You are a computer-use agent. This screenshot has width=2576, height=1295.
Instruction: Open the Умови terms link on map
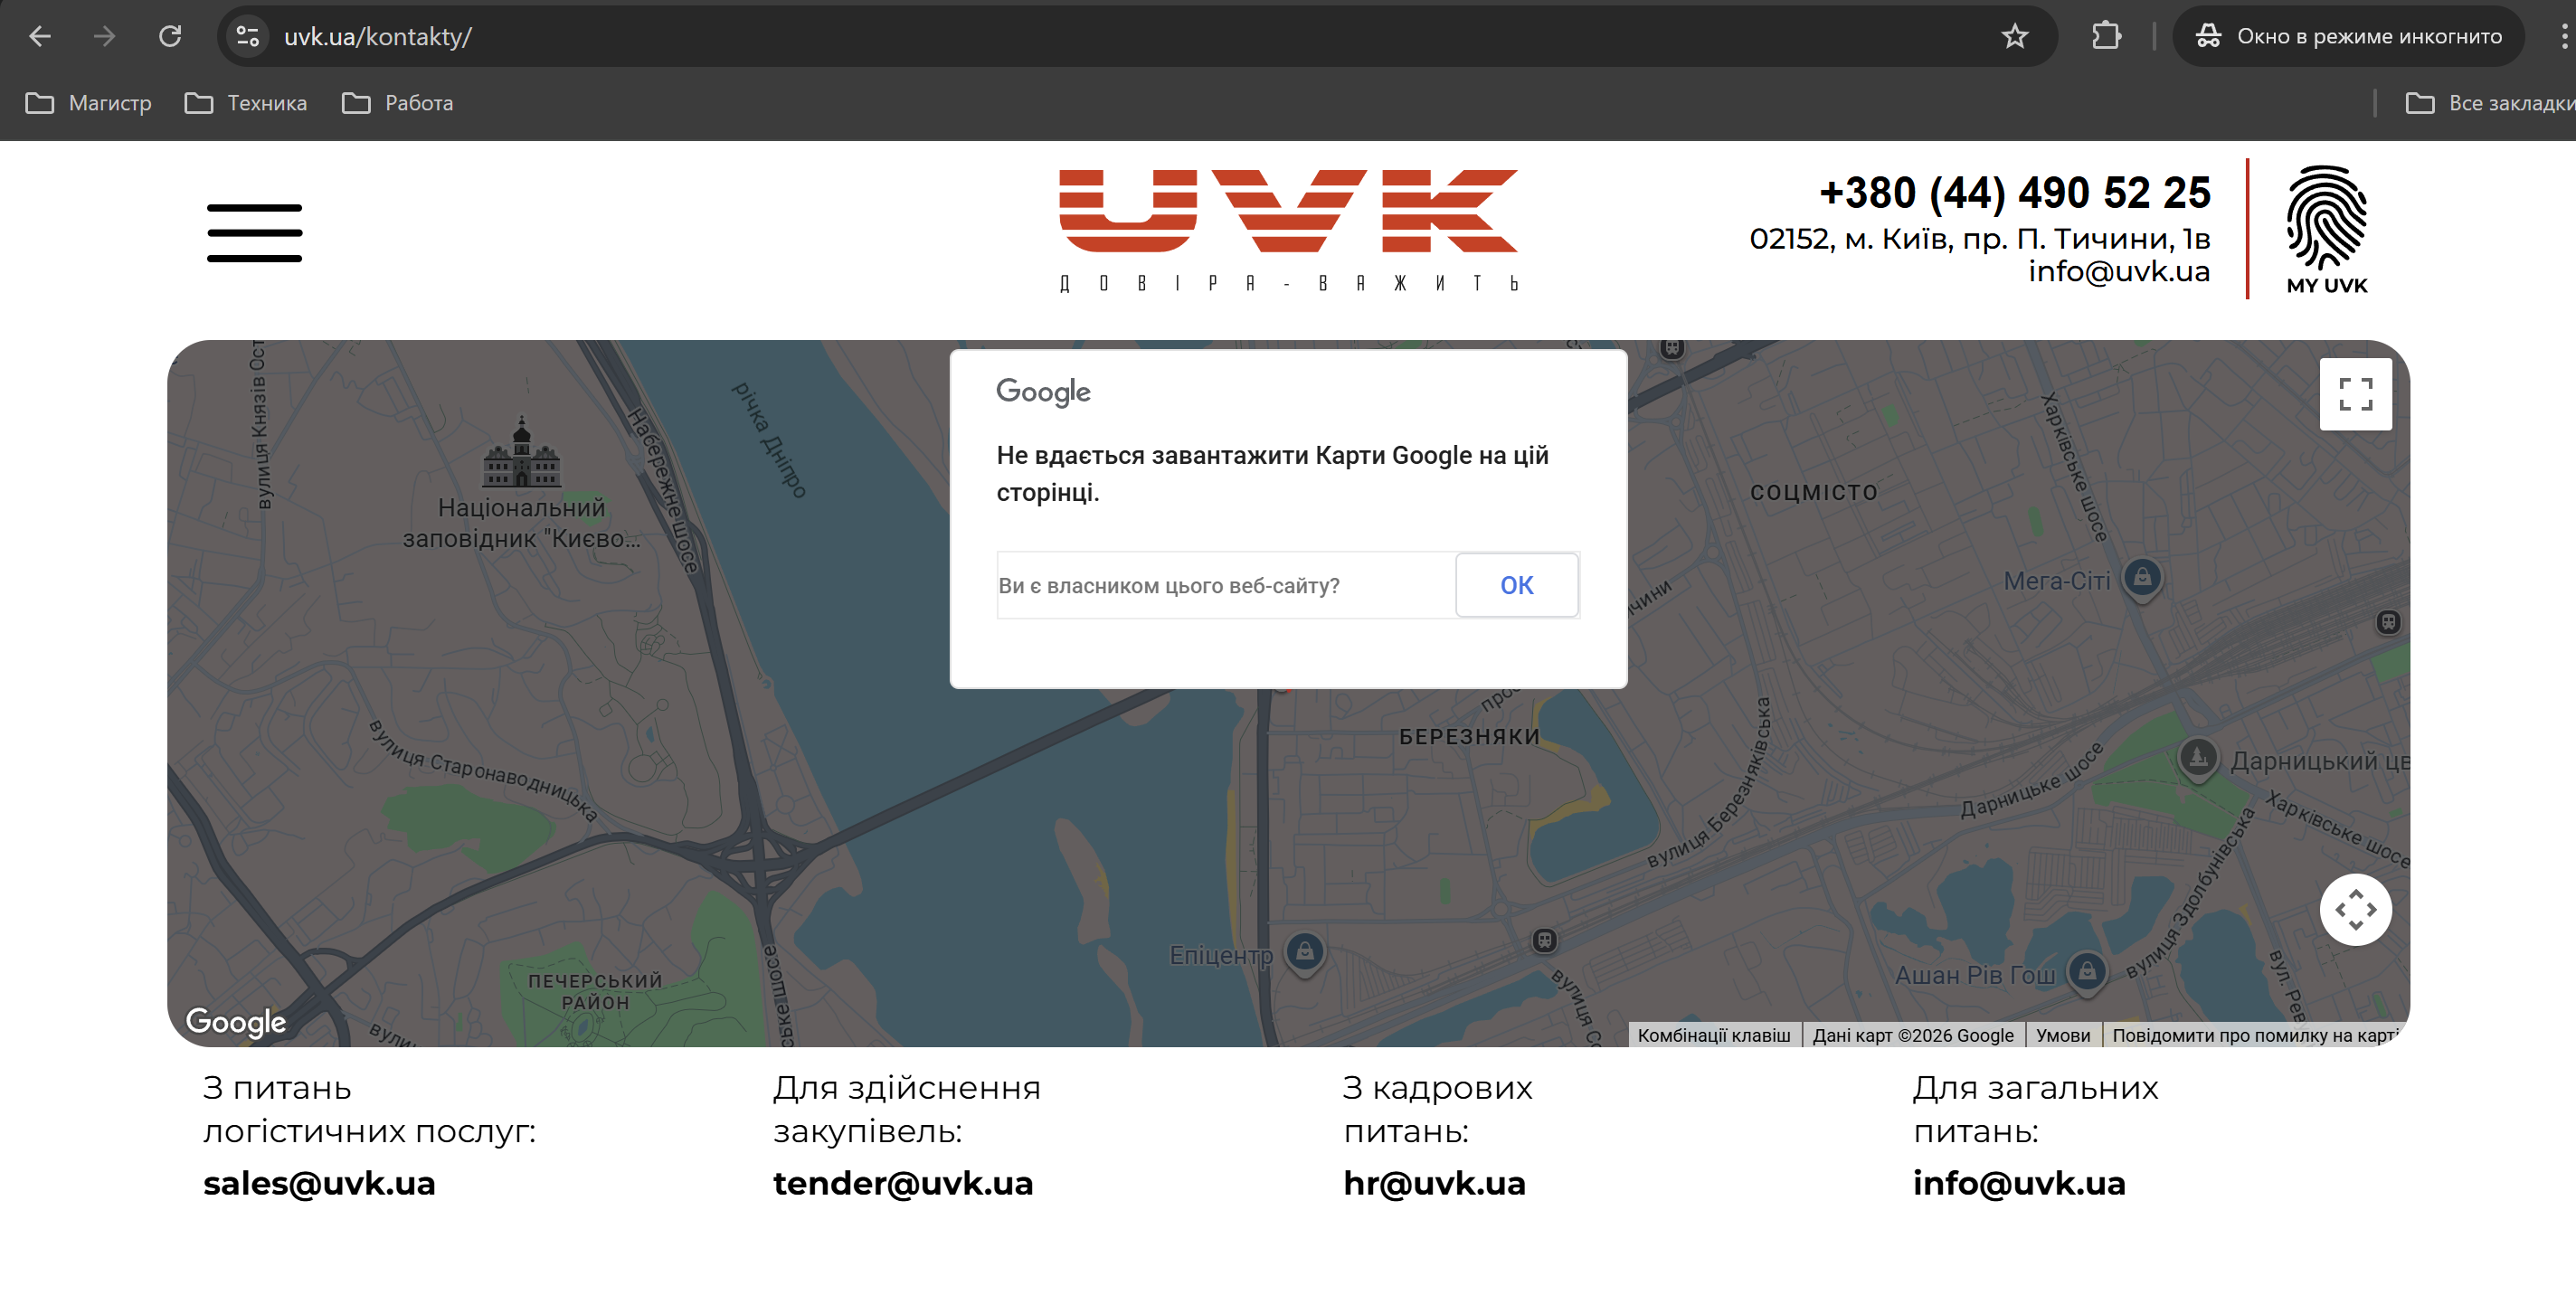2062,1035
